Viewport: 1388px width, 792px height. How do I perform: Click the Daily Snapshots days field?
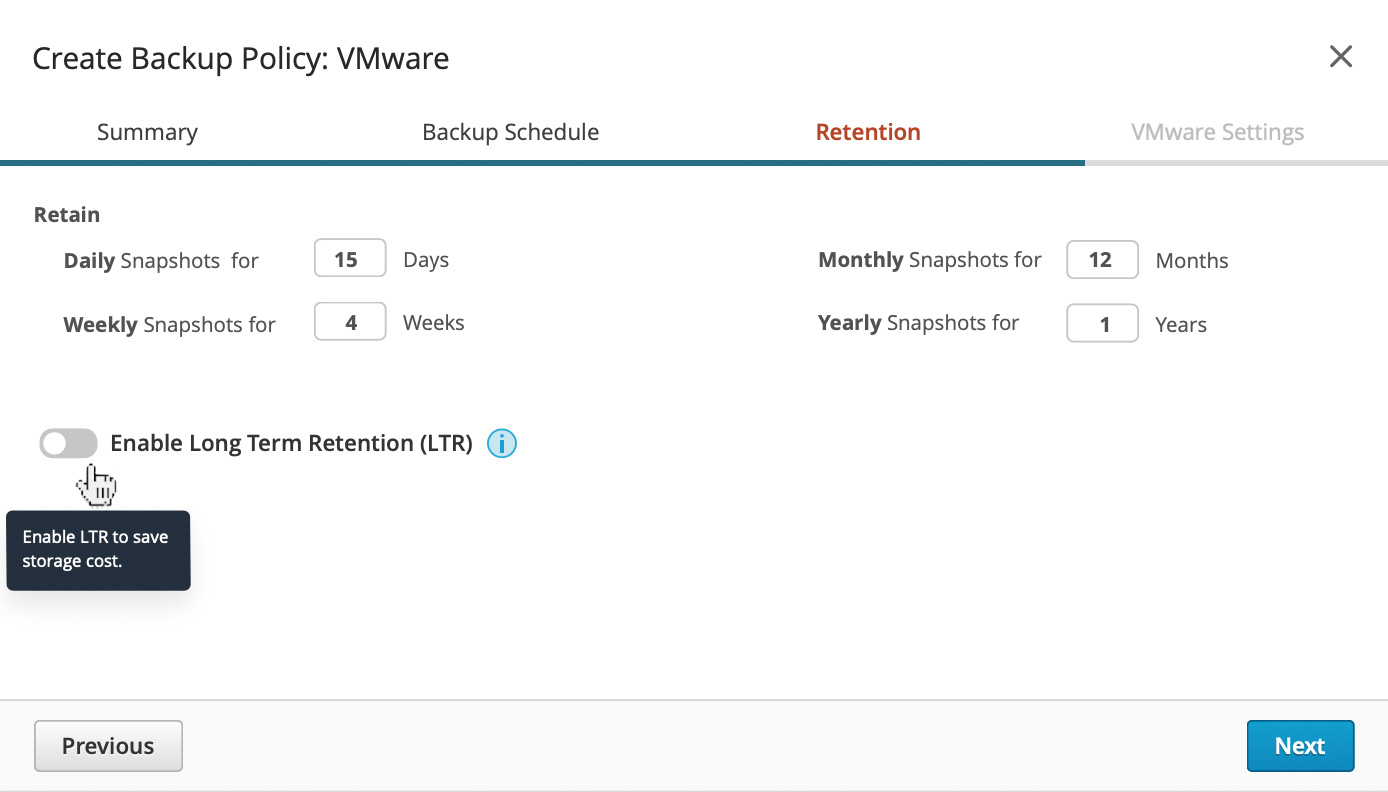coord(349,259)
